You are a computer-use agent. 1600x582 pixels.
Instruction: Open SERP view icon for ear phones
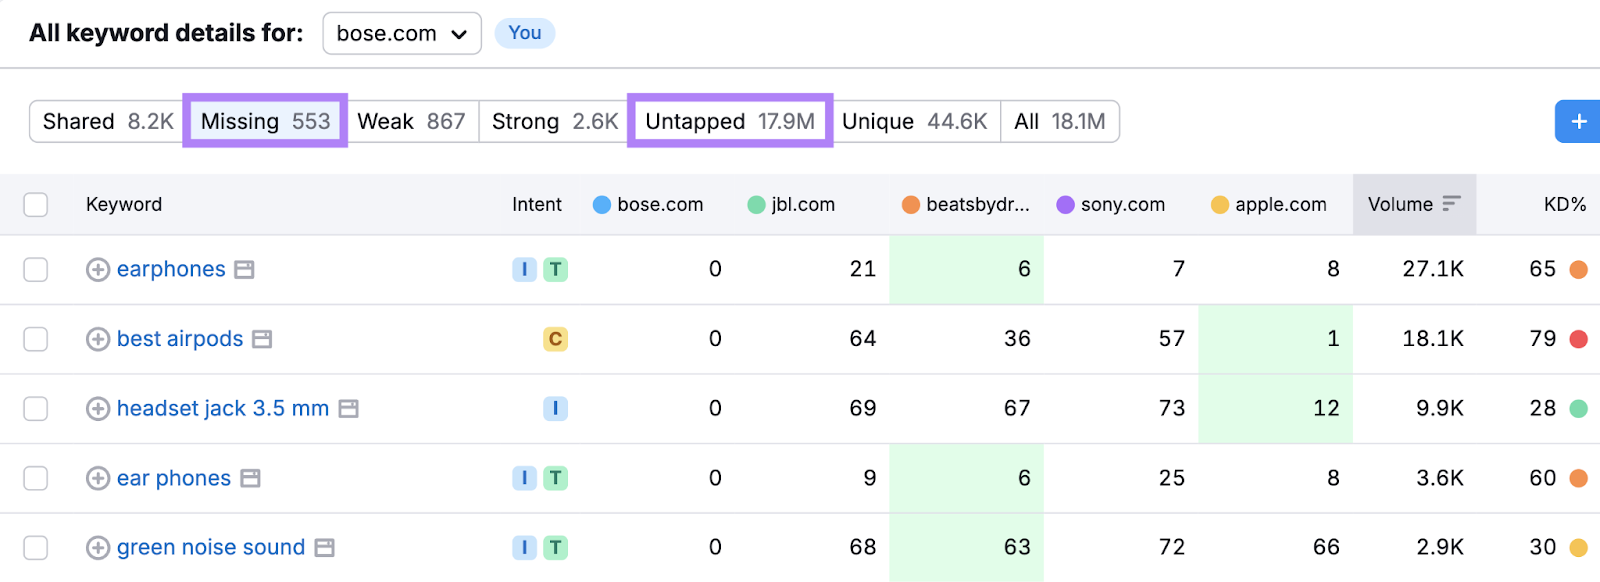(250, 479)
